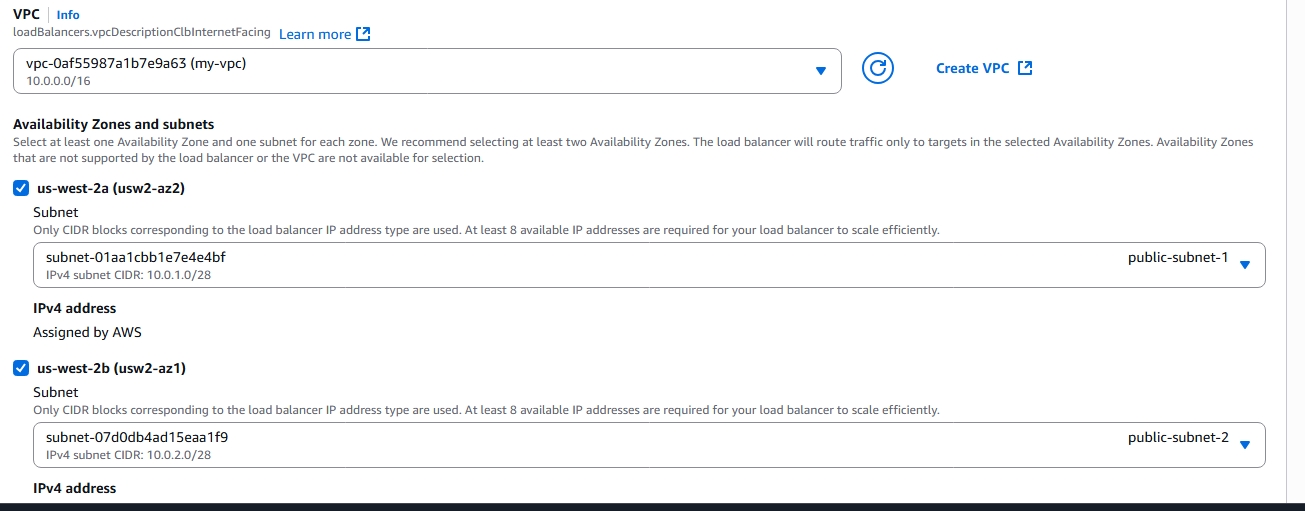Uncheck the us-west-2a availability zone
Screen dimensions: 1305x511
(x=21, y=188)
